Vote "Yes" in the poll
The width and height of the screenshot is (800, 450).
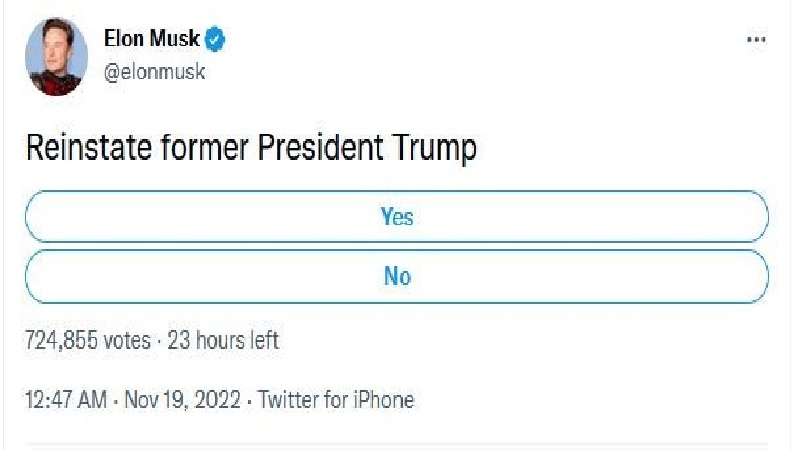(397, 217)
